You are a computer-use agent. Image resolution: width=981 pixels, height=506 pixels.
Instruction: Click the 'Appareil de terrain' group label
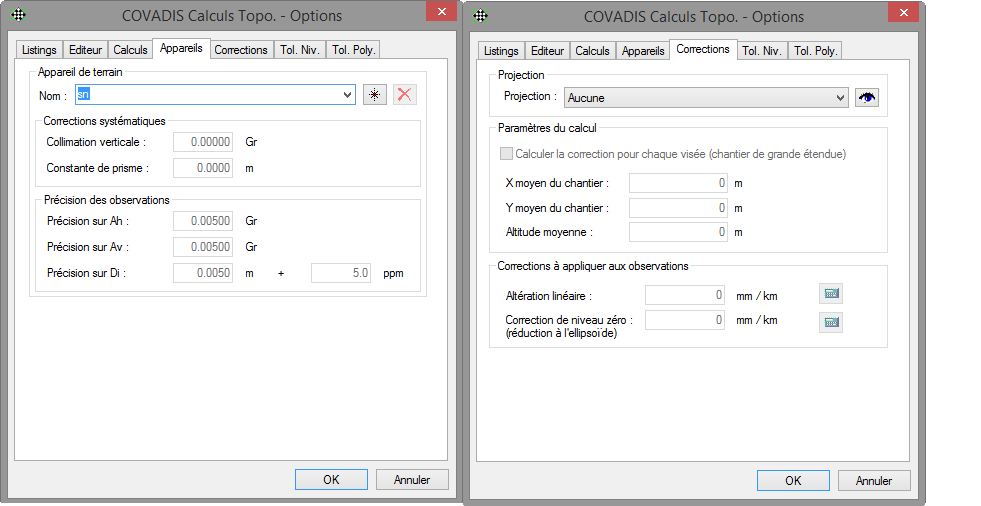[x=80, y=72]
